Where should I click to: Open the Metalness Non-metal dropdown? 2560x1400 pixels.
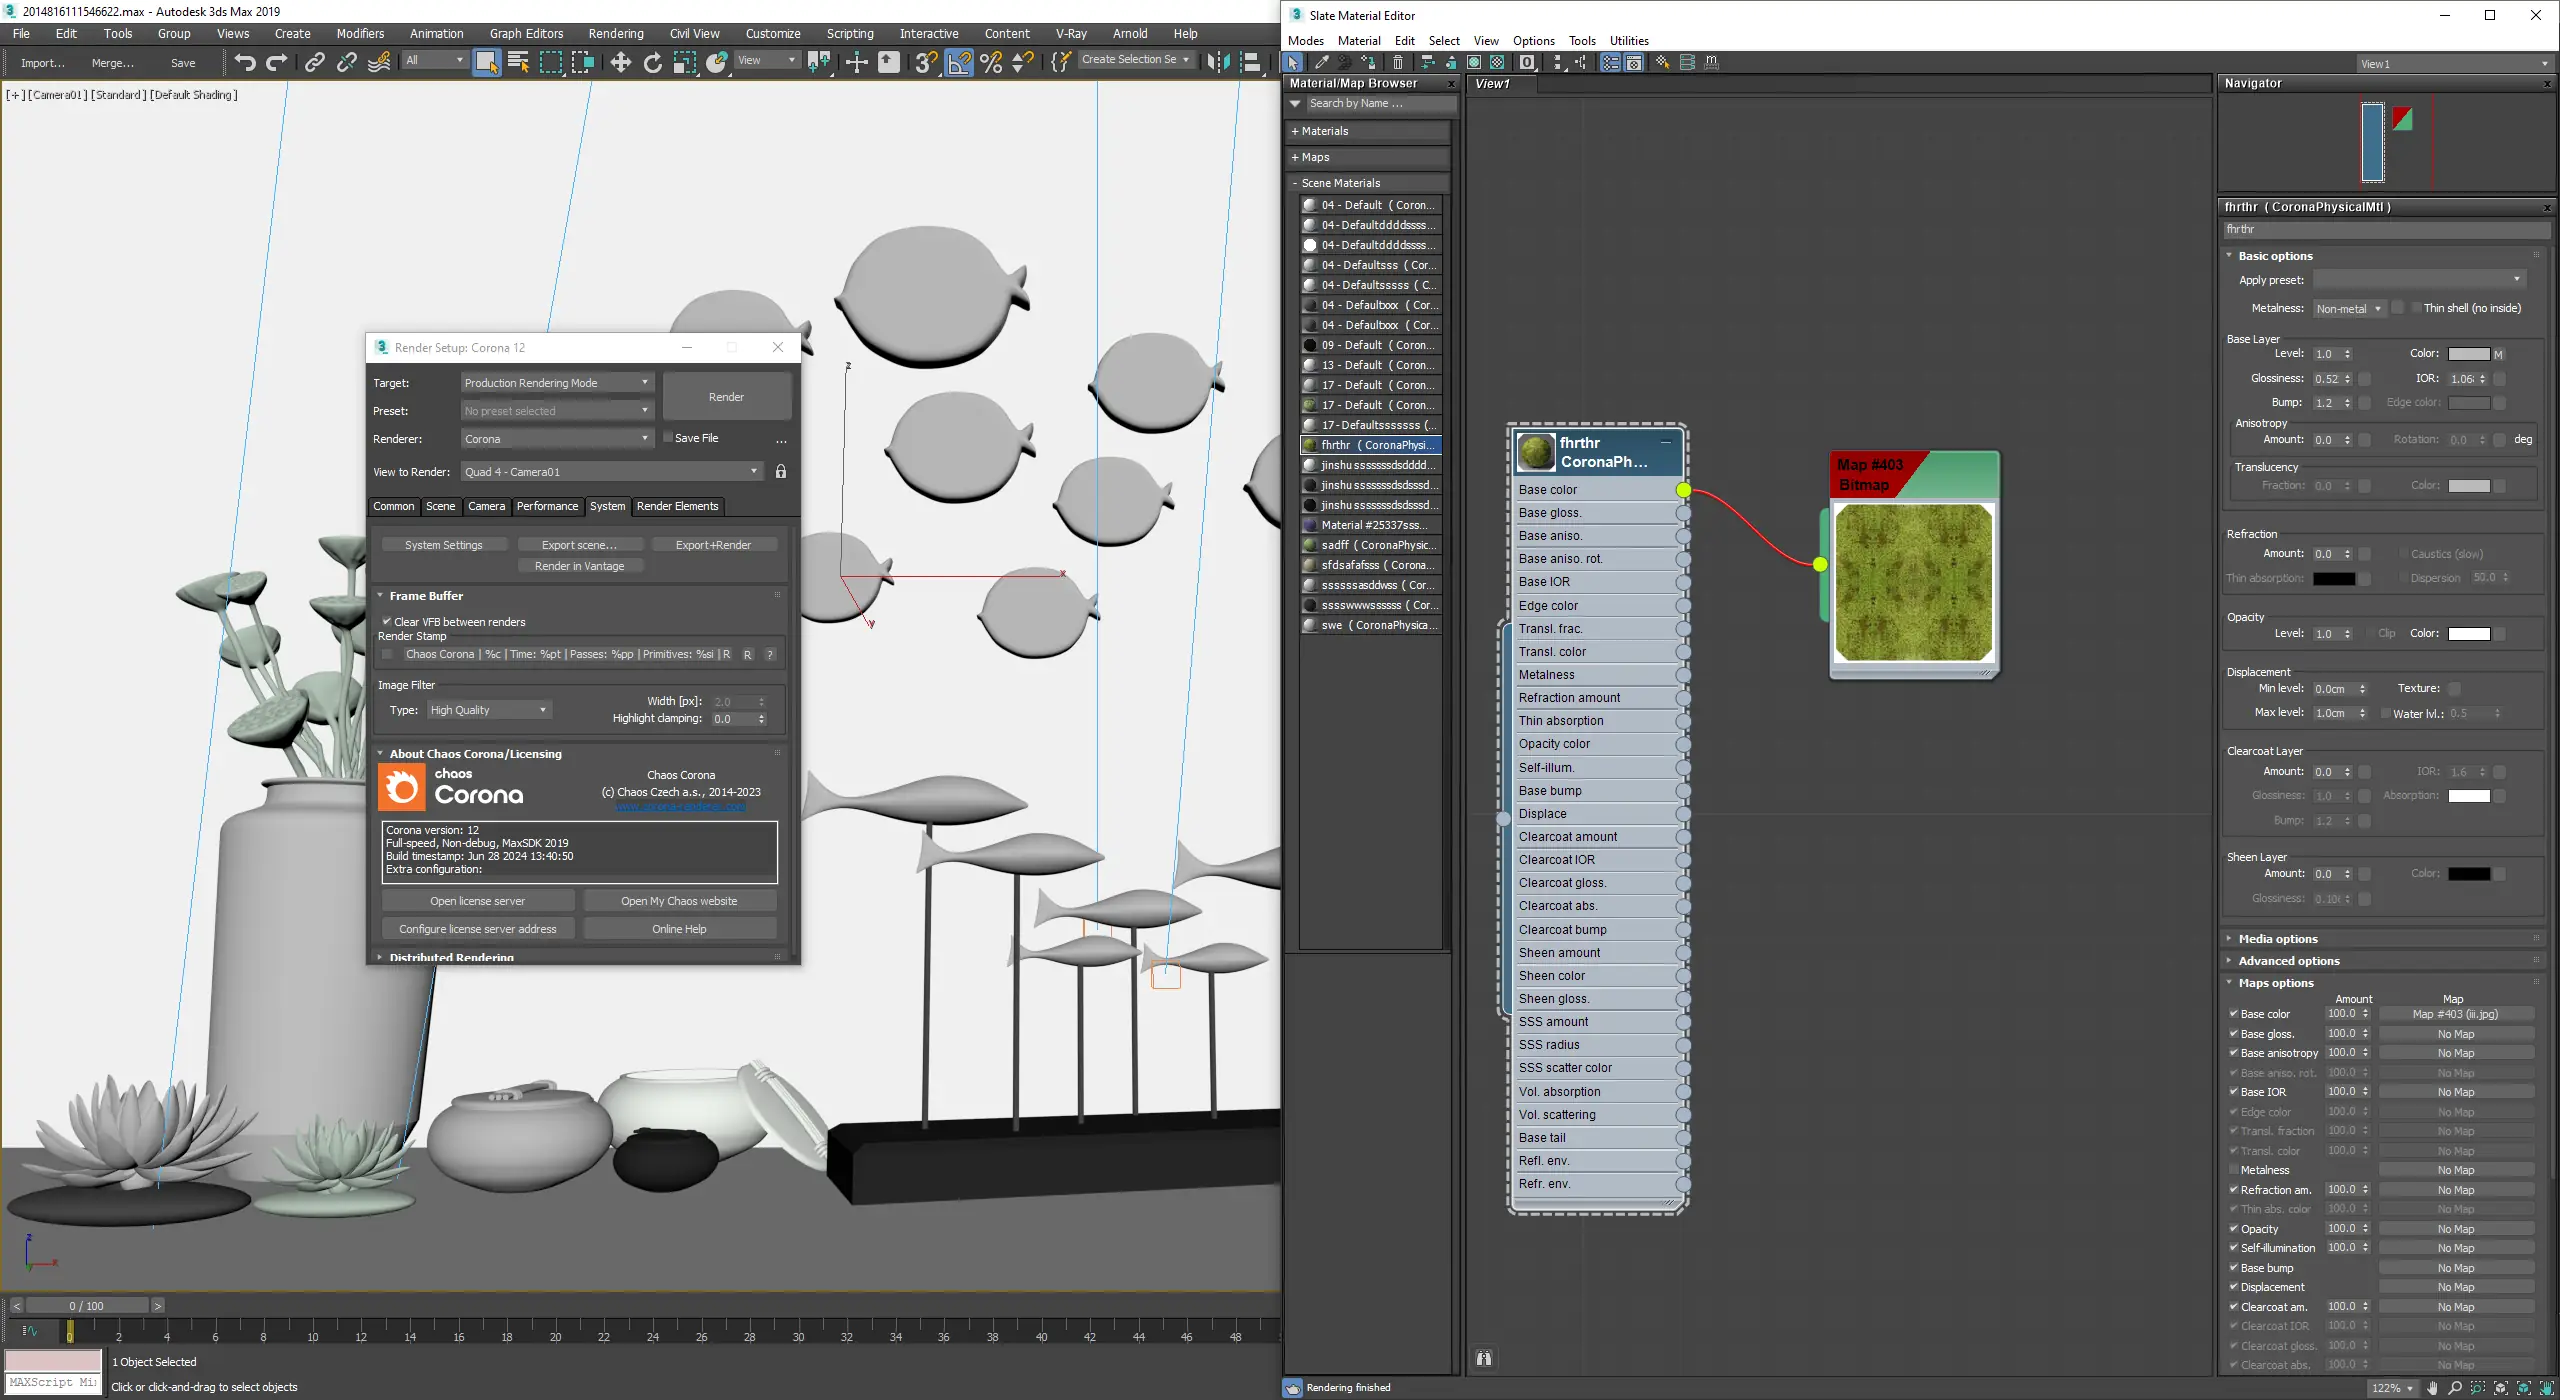click(x=2348, y=309)
